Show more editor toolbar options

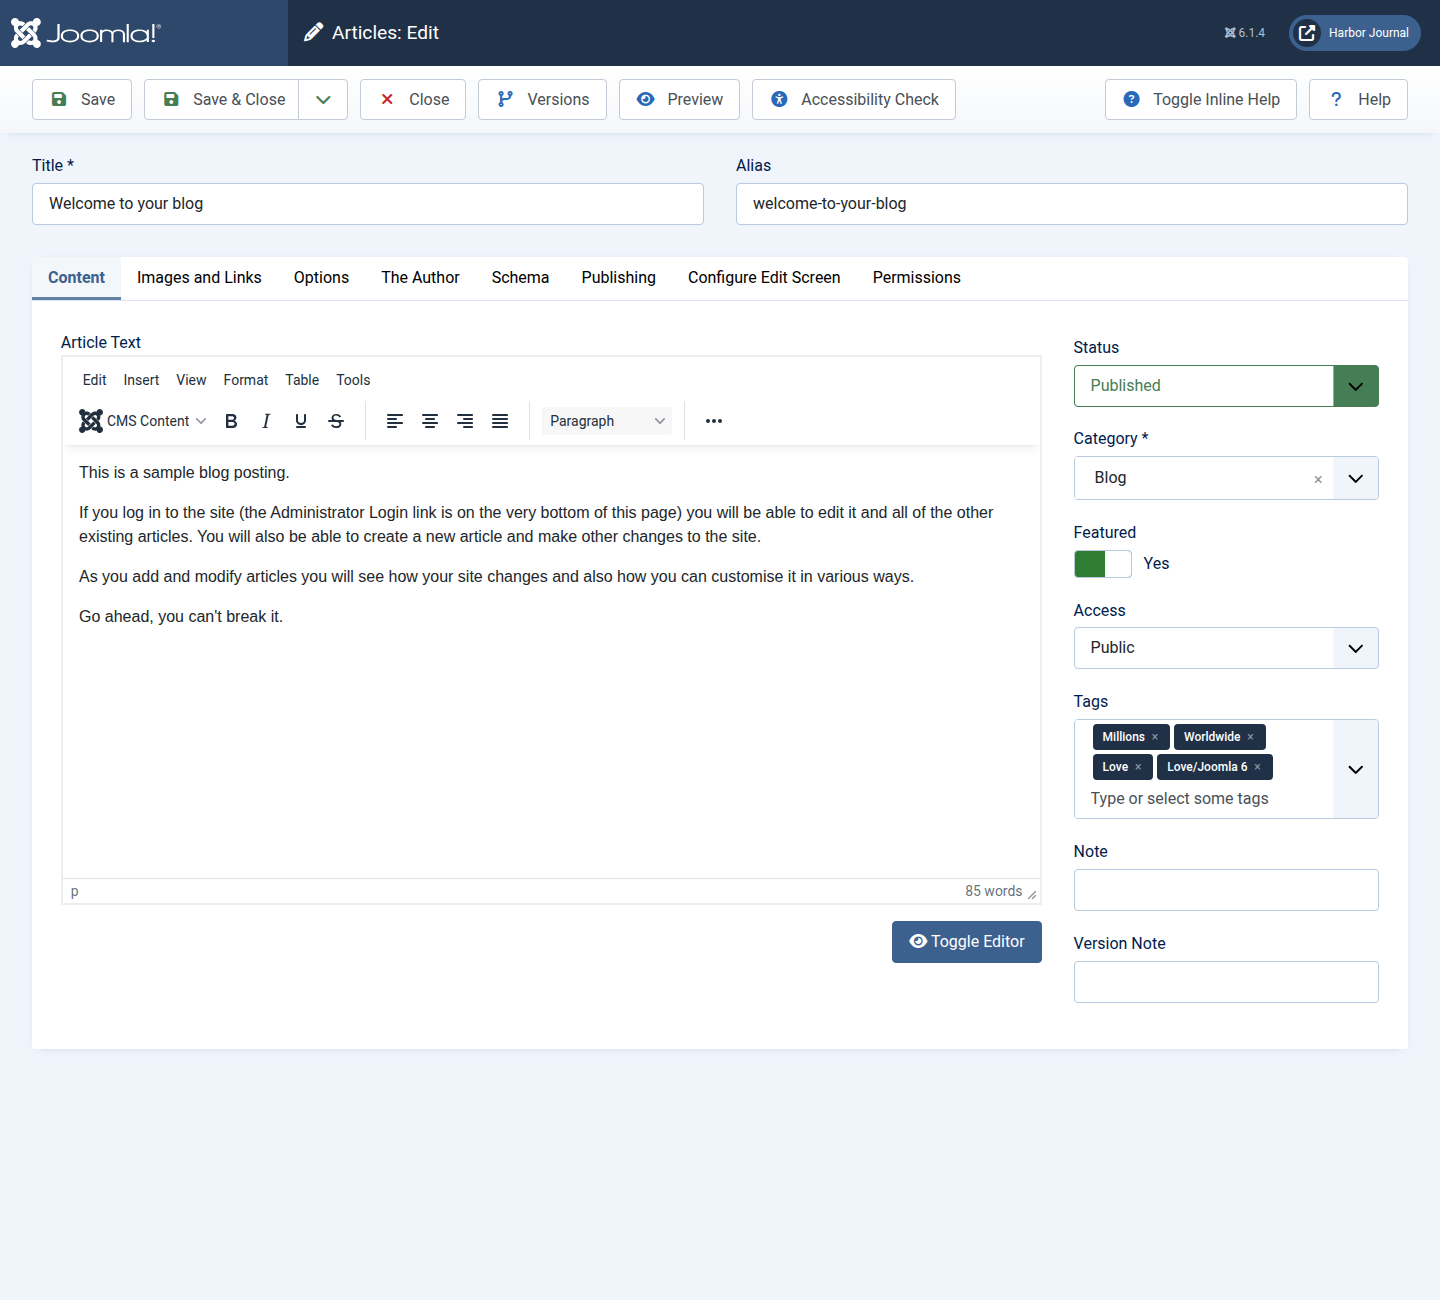pyautogui.click(x=714, y=421)
